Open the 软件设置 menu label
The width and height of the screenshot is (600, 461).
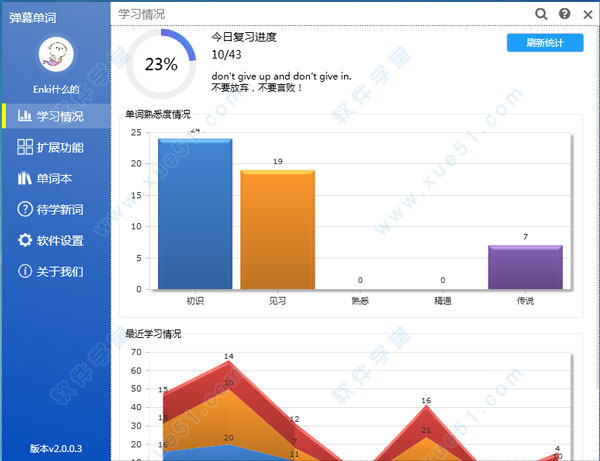click(x=60, y=241)
